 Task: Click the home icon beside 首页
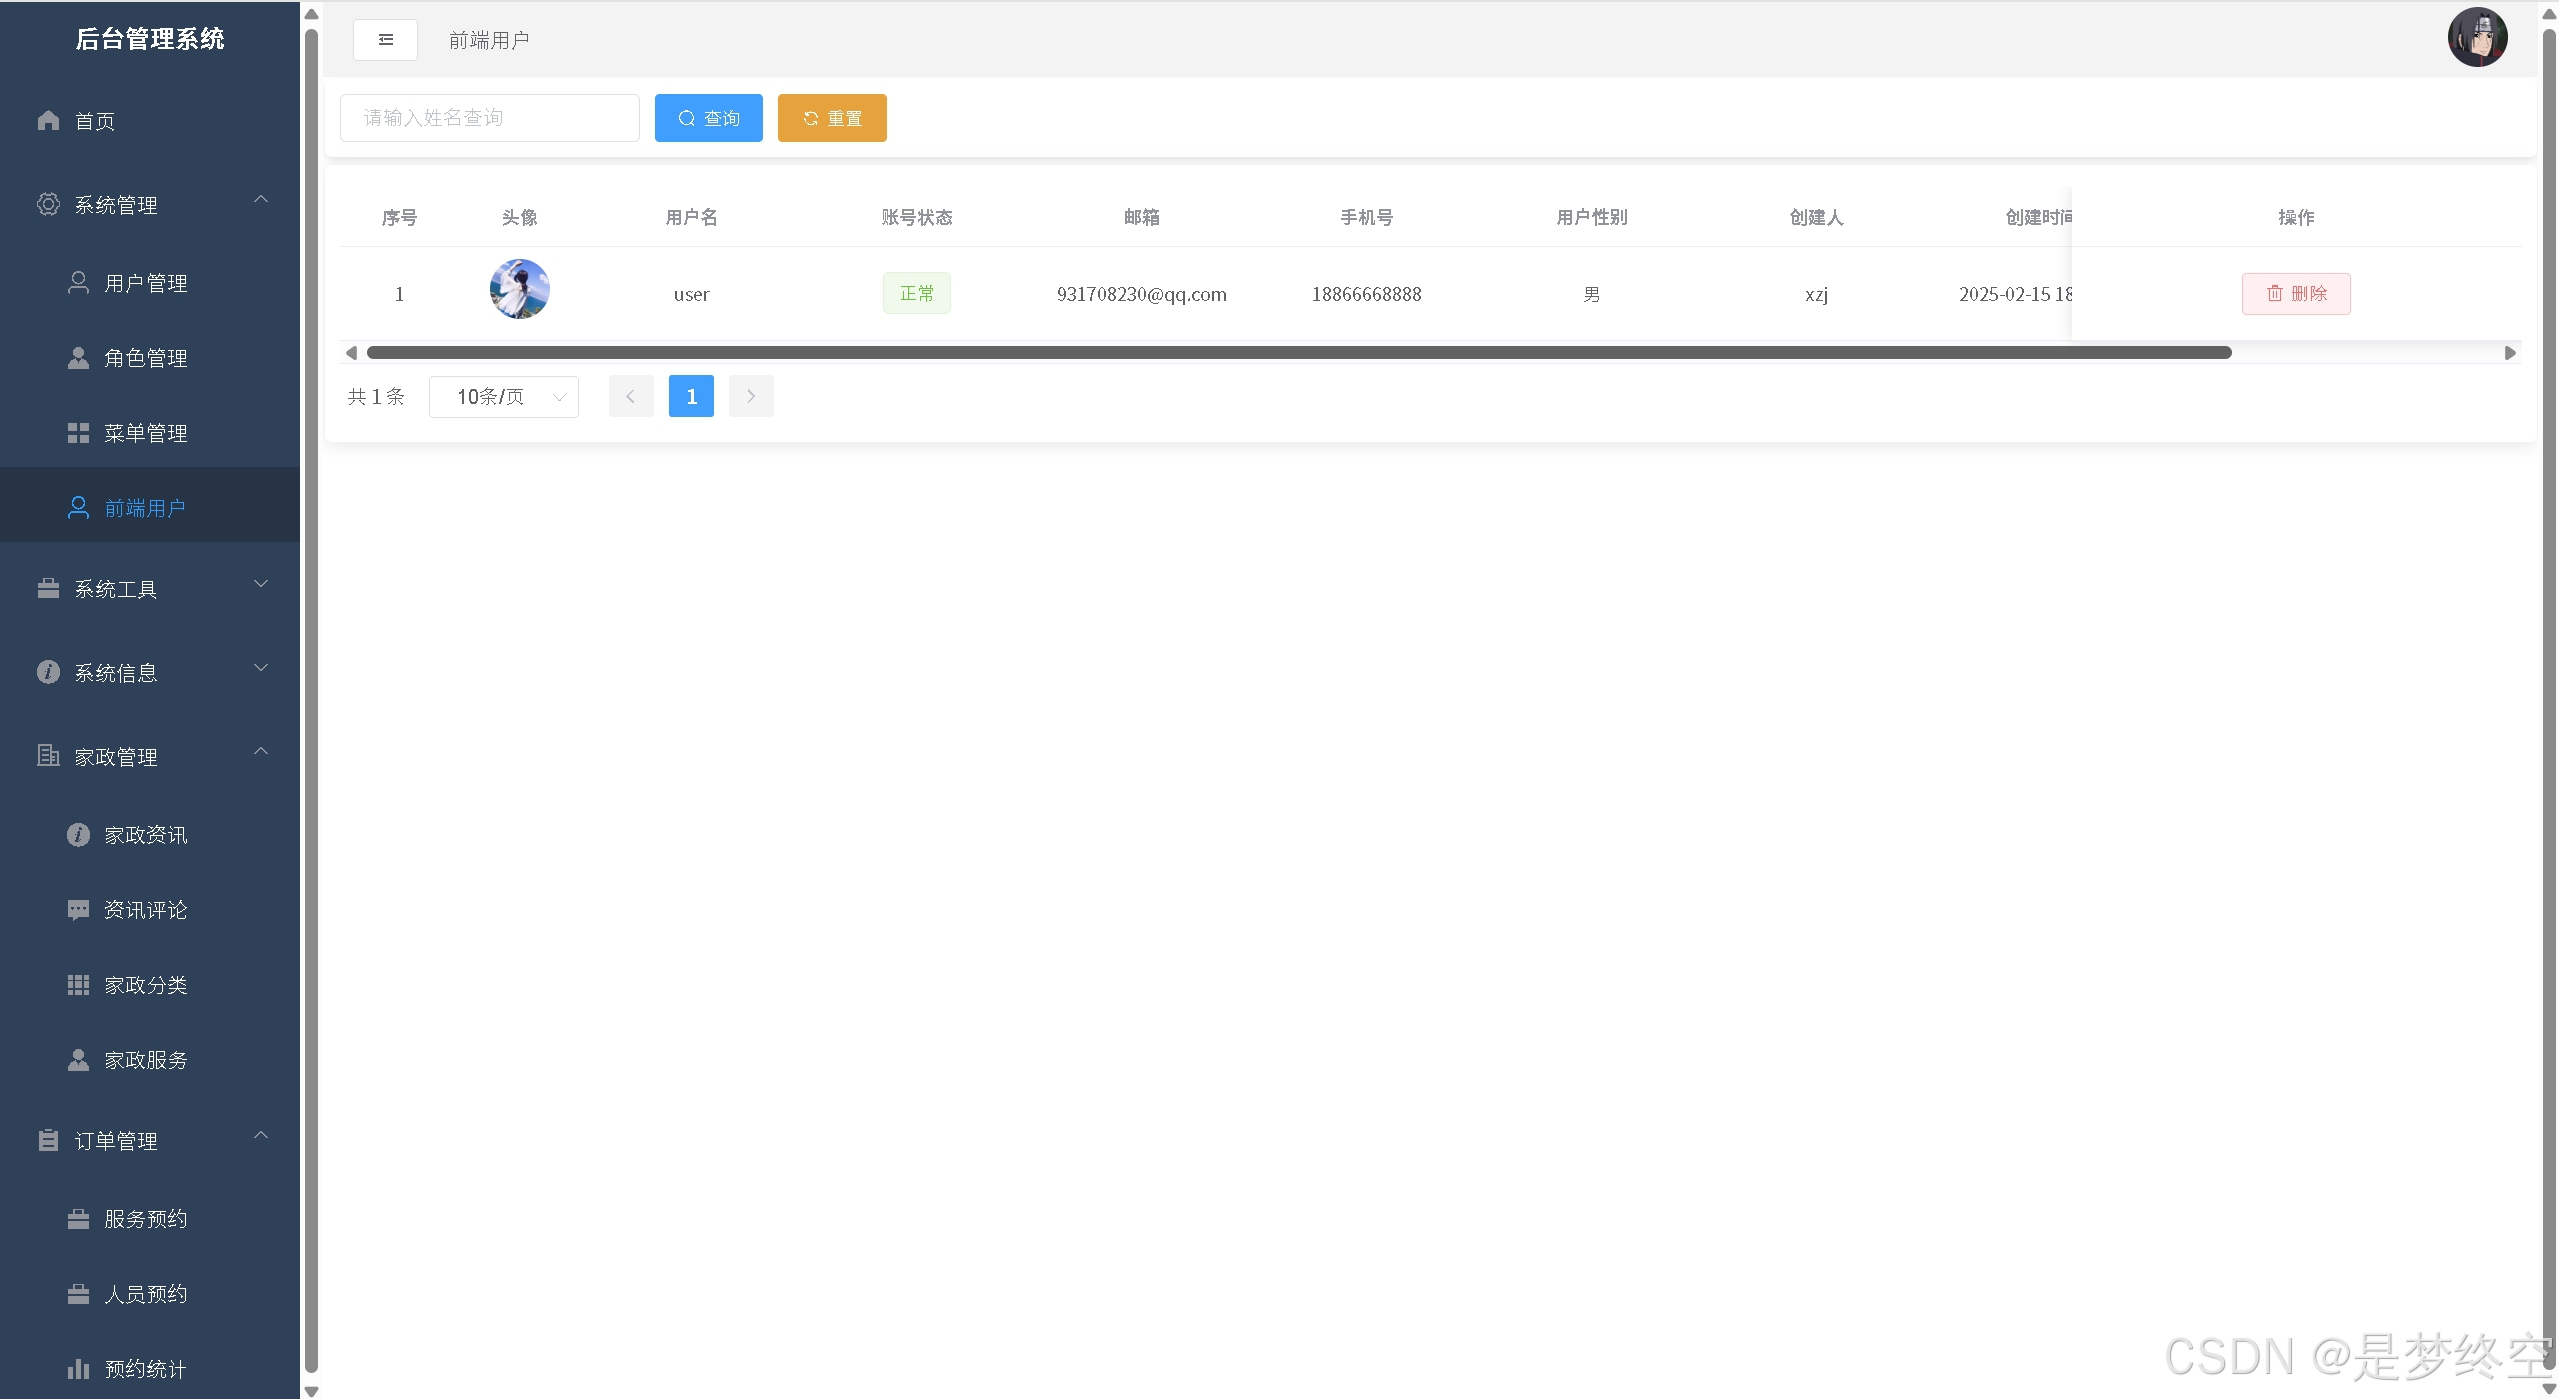tap(48, 121)
